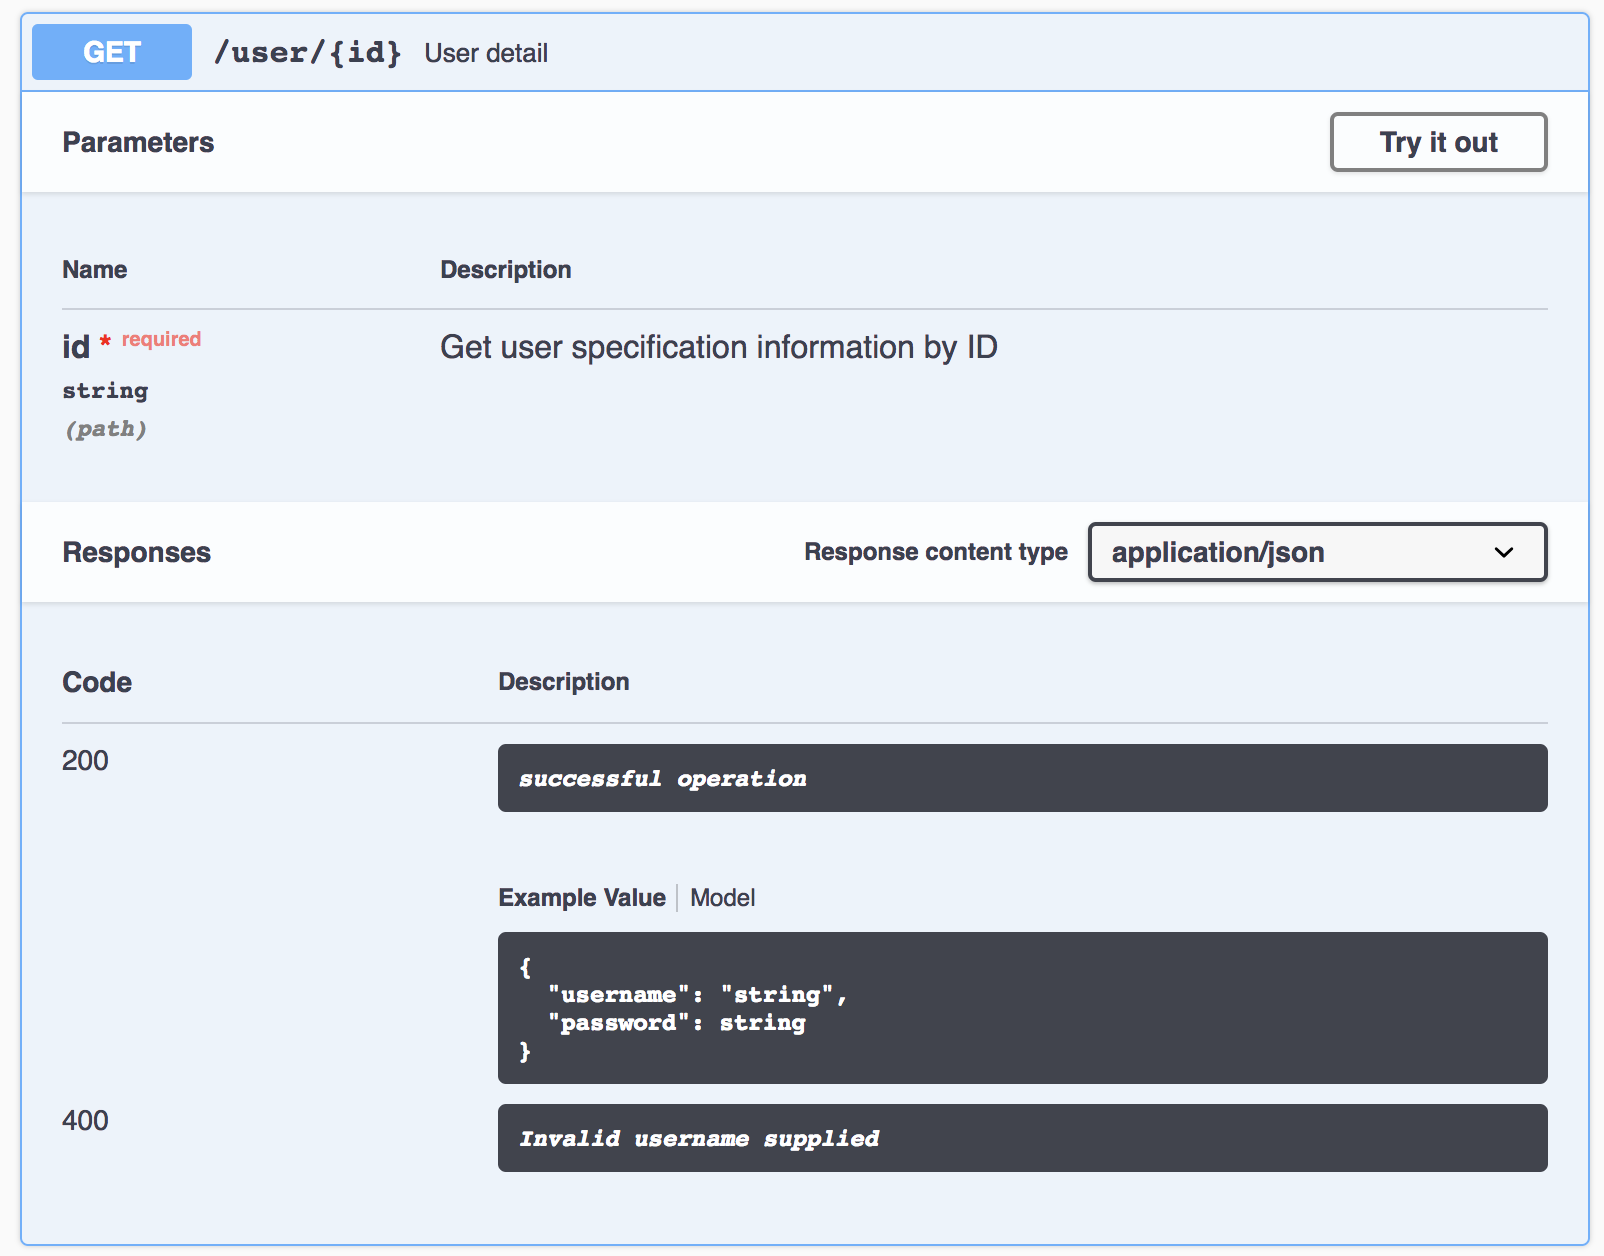Click the 400 response code
The height and width of the screenshot is (1256, 1604).
coord(85,1121)
